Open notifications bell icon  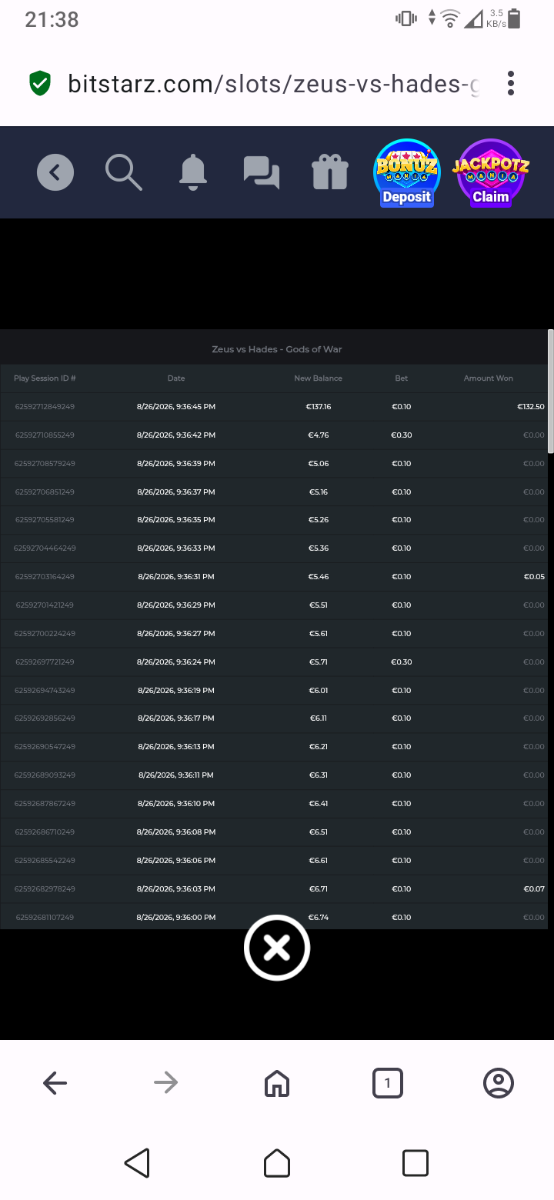193,173
